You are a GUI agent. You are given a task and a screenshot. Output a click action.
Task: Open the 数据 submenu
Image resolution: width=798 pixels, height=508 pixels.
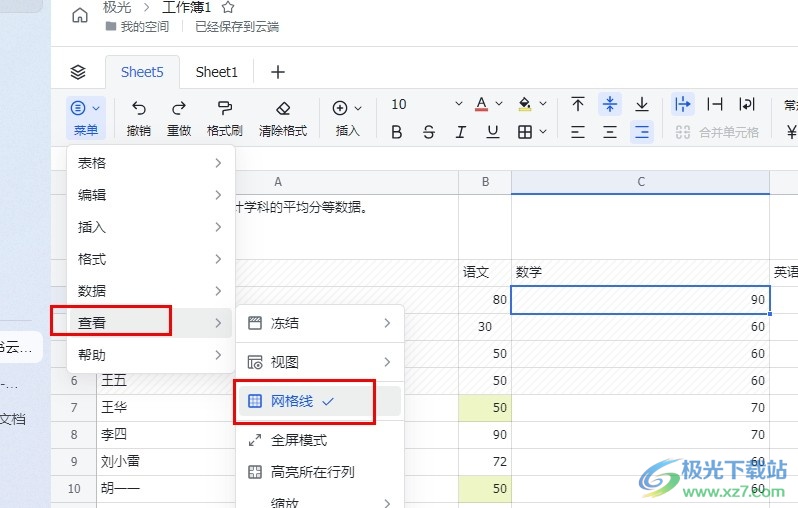150,291
